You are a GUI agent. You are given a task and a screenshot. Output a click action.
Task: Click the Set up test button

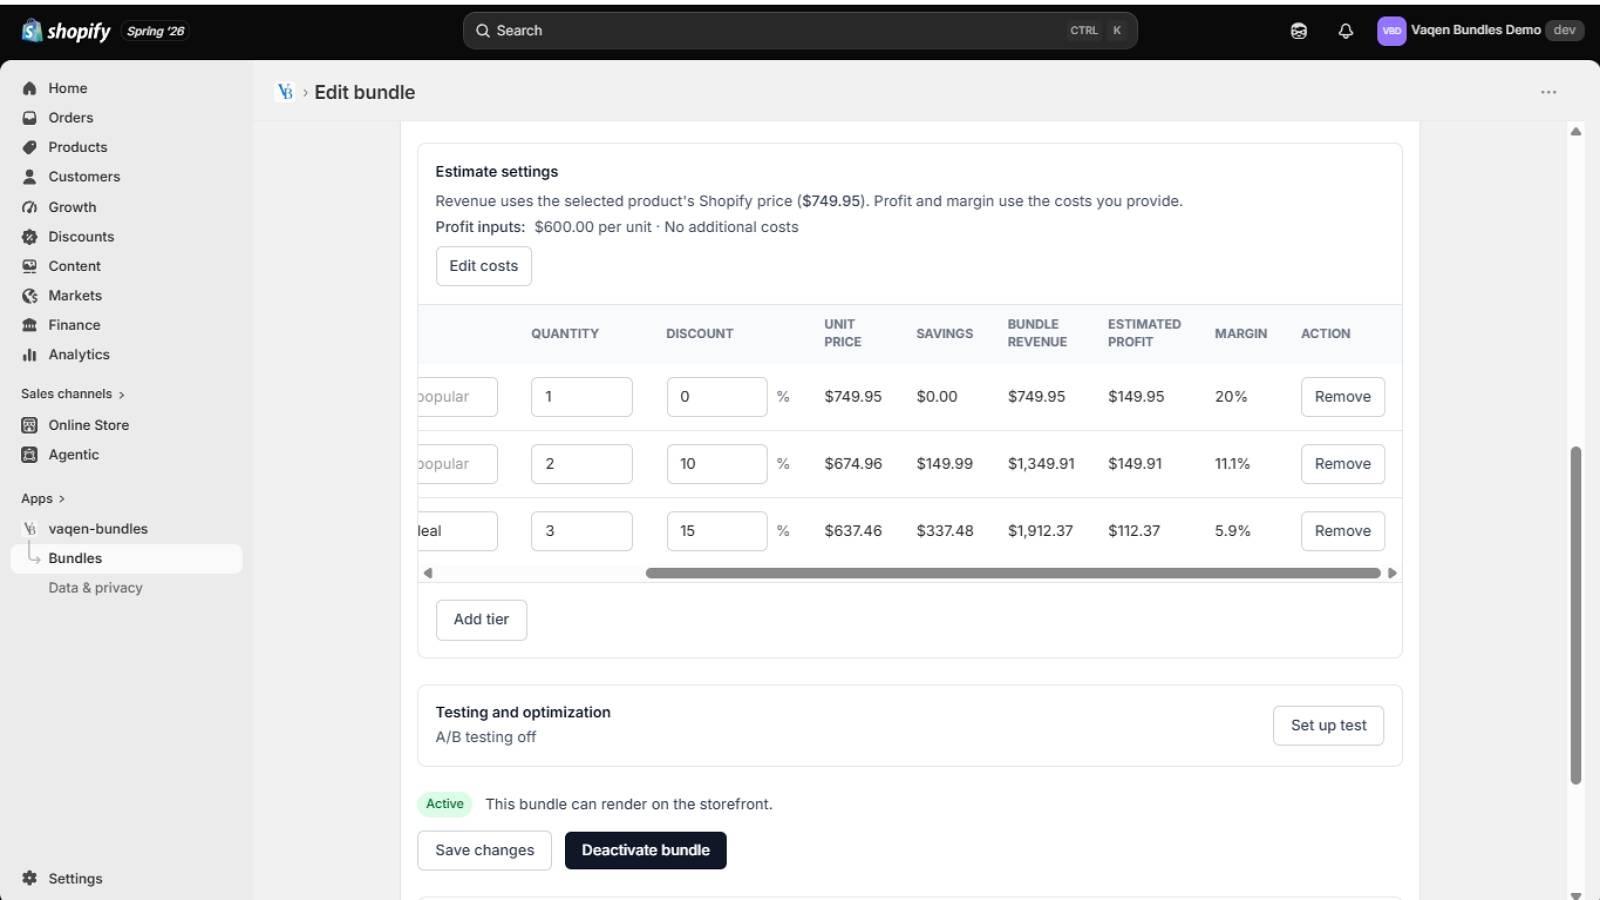(1328, 726)
